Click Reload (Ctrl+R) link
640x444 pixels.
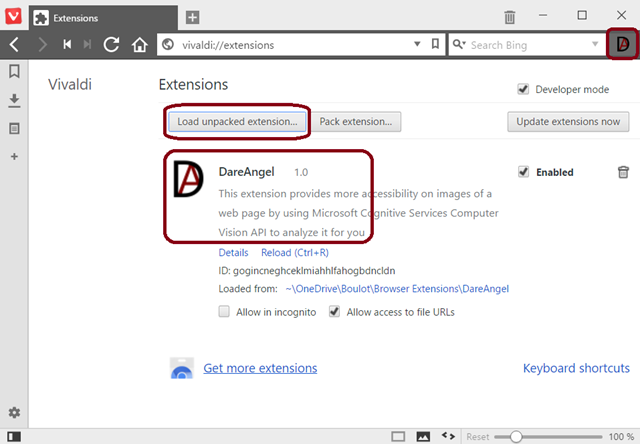point(295,253)
